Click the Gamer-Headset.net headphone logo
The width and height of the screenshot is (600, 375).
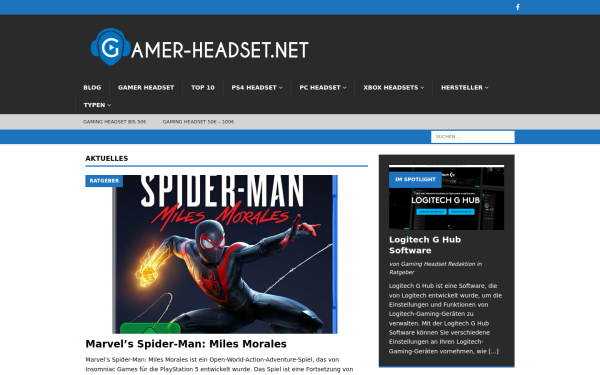point(111,47)
